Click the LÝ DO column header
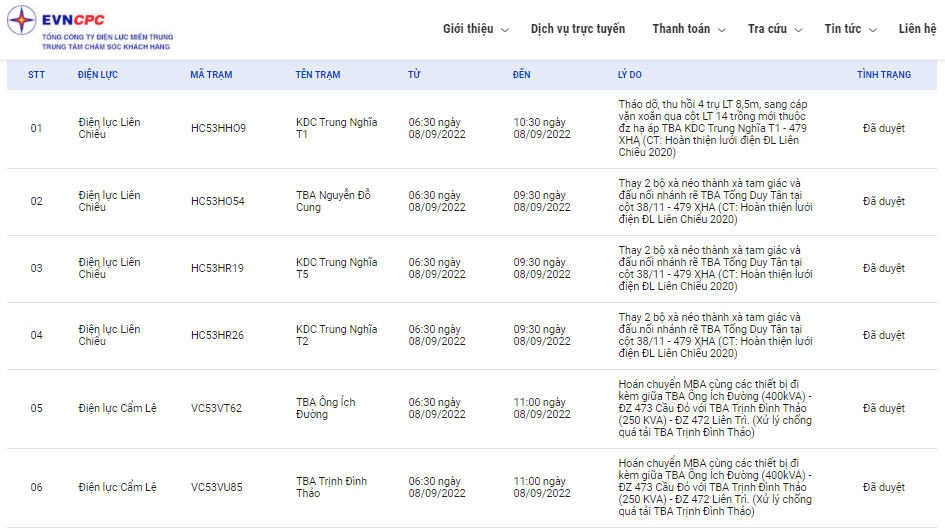 631,75
